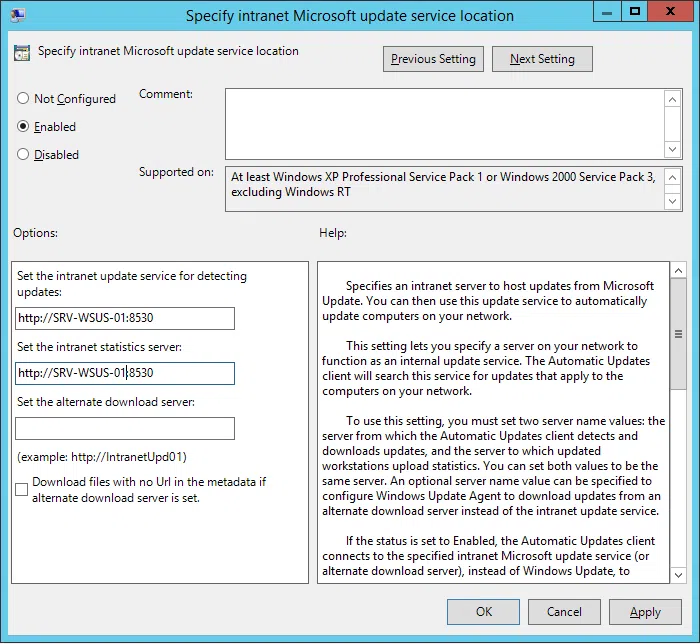Select the Enabled radio button
The height and width of the screenshot is (644, 700).
23,127
